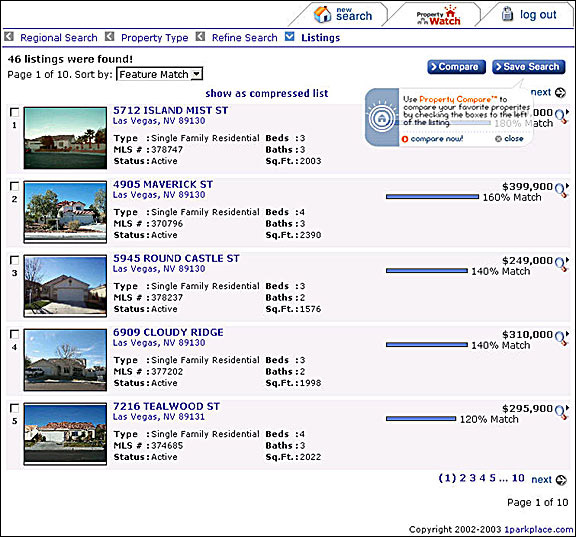Click the next arrow icon at page bottom
576x537 pixels.
click(x=561, y=480)
